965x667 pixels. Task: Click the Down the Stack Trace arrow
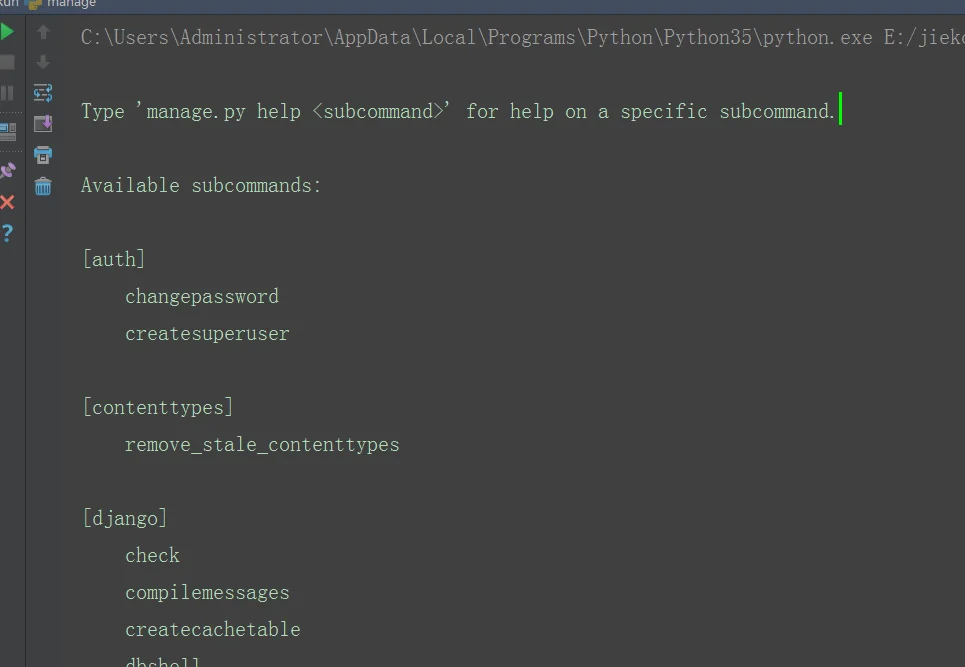(x=43, y=62)
